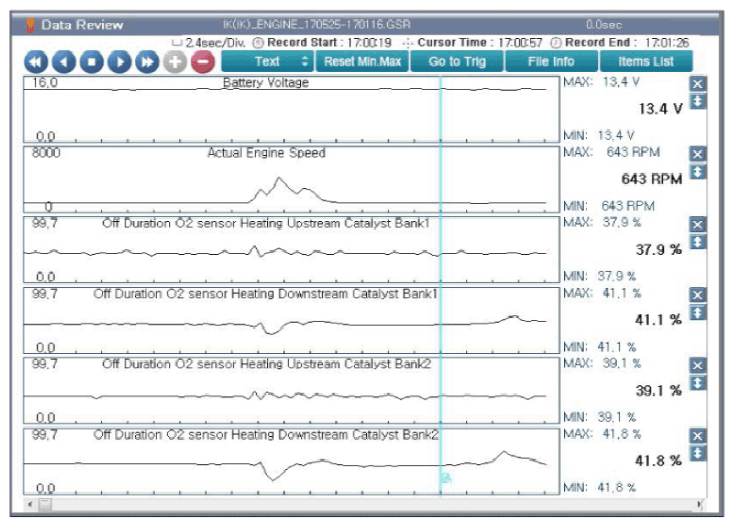Viewport: 734px width, 527px height.
Task: Click the Go to Trig button
Action: pyautogui.click(x=458, y=62)
